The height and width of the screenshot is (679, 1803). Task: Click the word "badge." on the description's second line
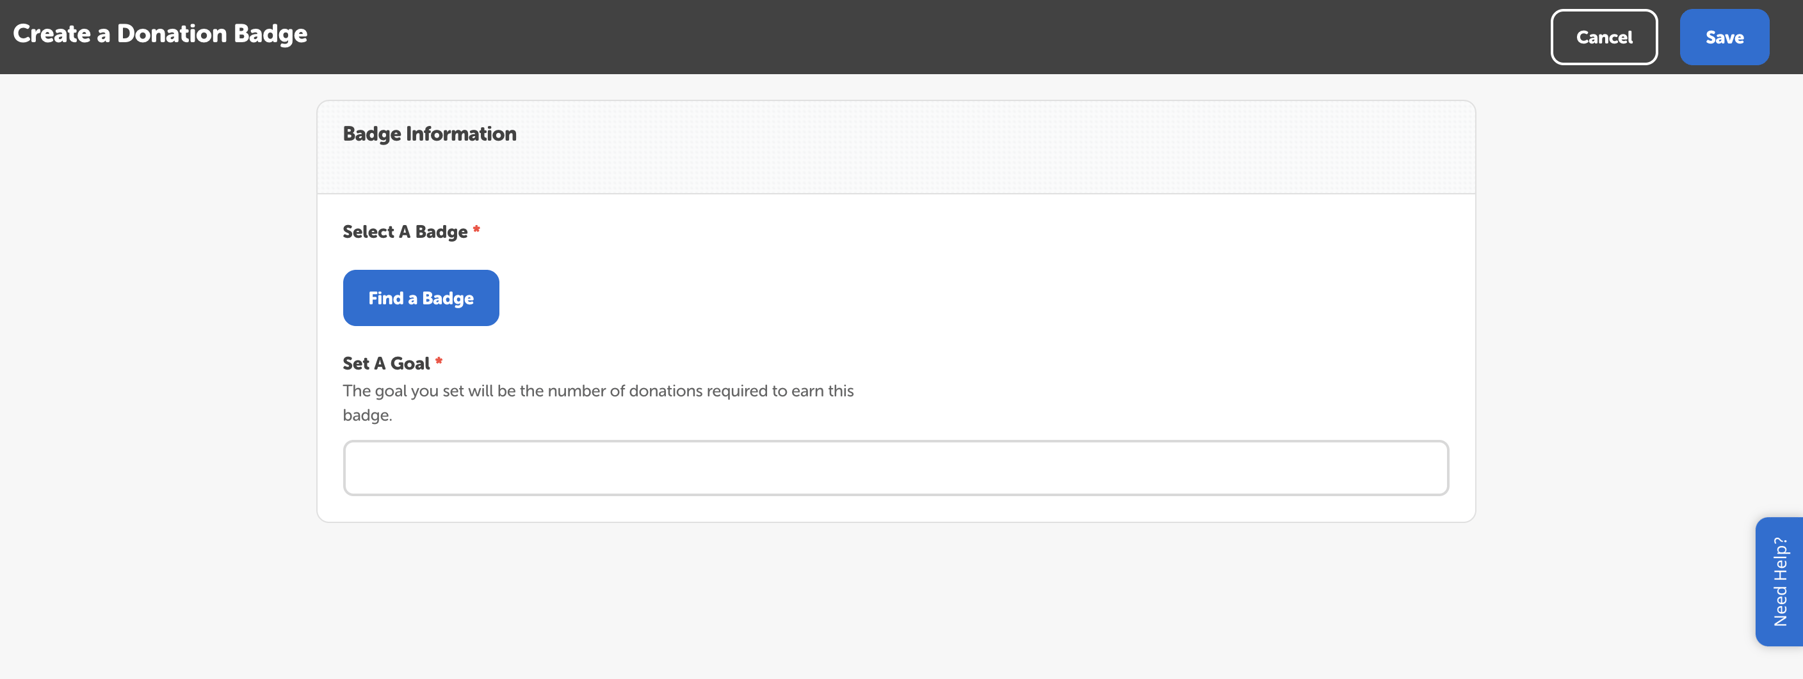pyautogui.click(x=367, y=415)
